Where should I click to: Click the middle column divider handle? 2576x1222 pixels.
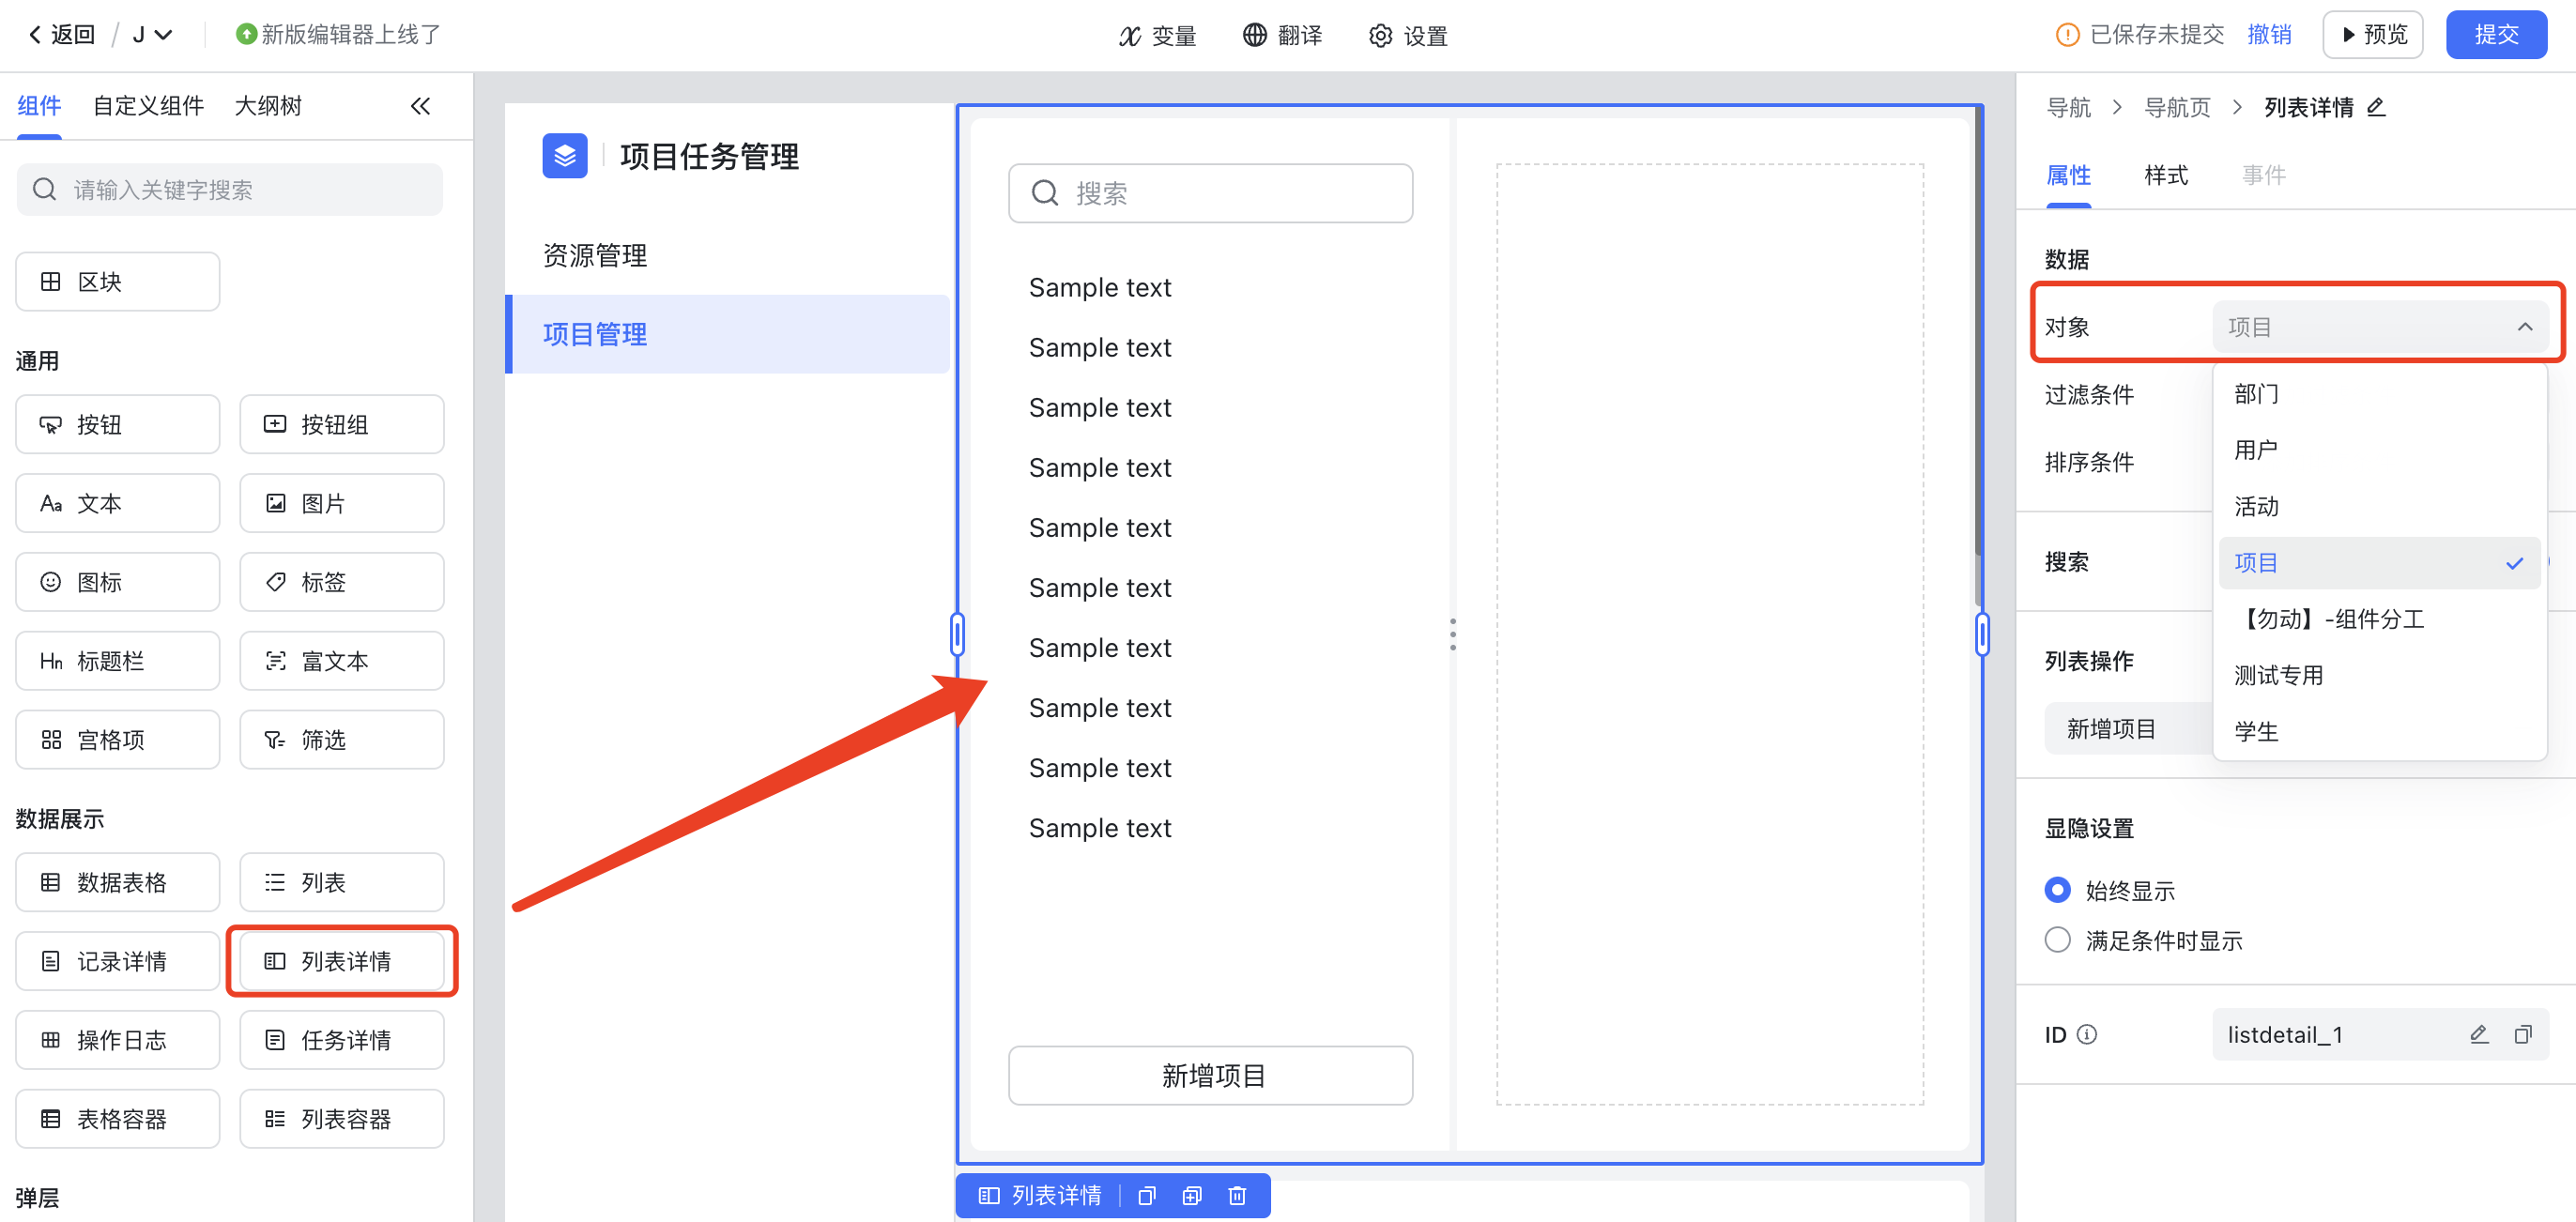pos(1453,634)
